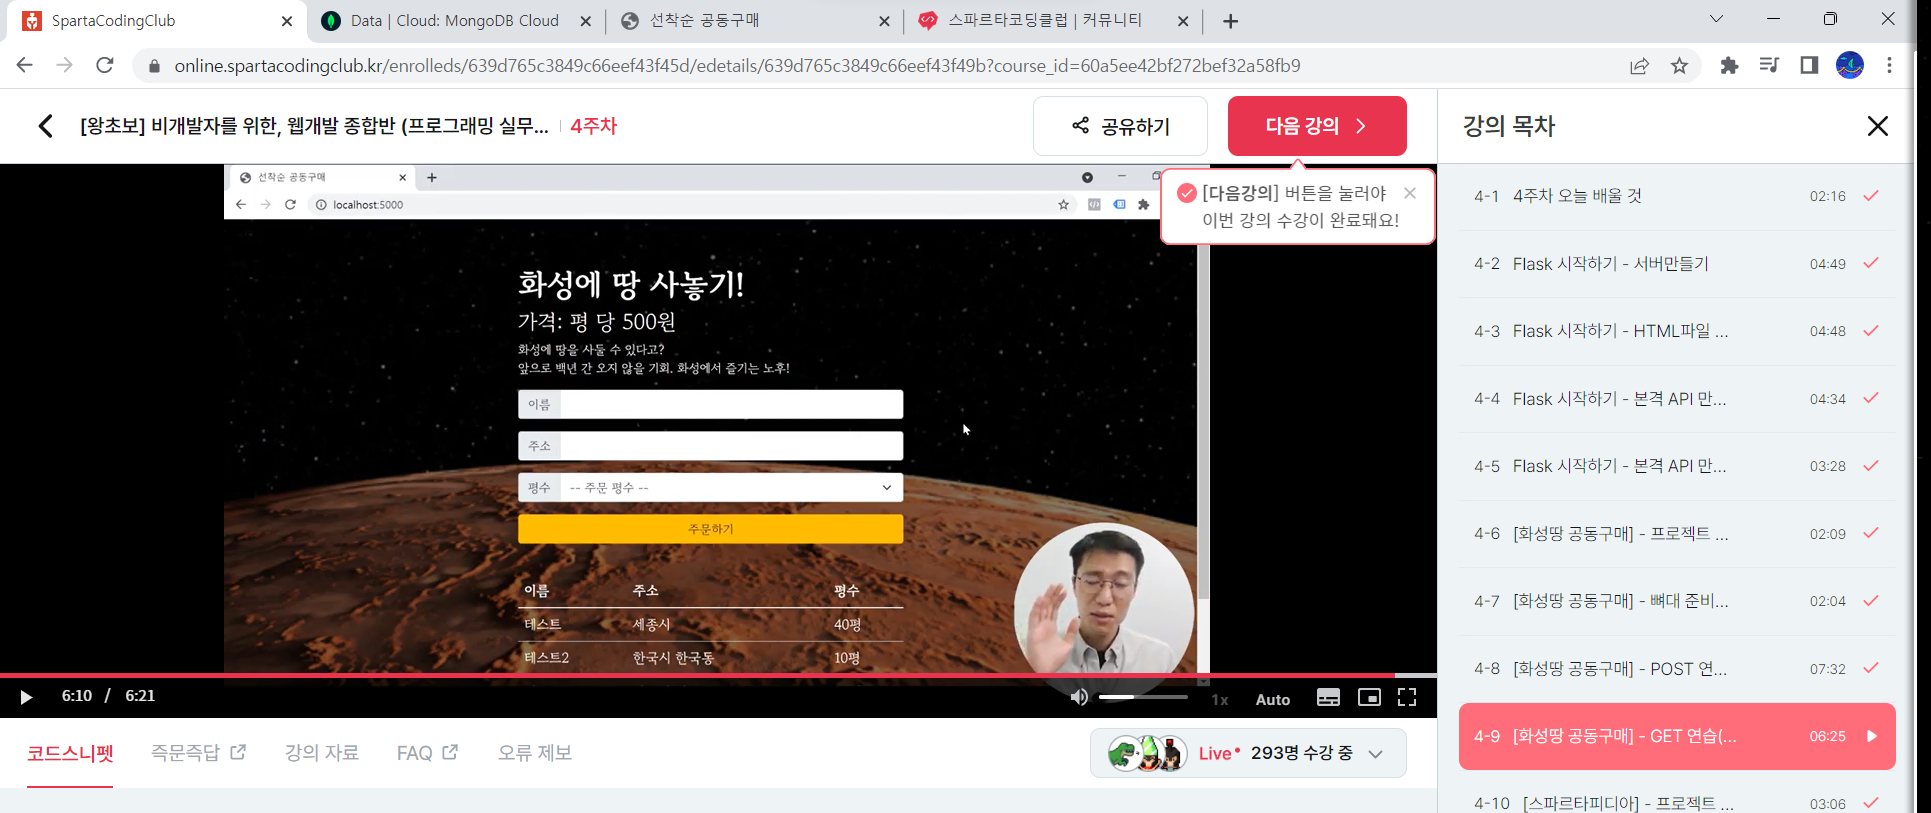This screenshot has height=813, width=1931.
Task: Dismiss the next-lecture tooltip
Action: [1410, 193]
